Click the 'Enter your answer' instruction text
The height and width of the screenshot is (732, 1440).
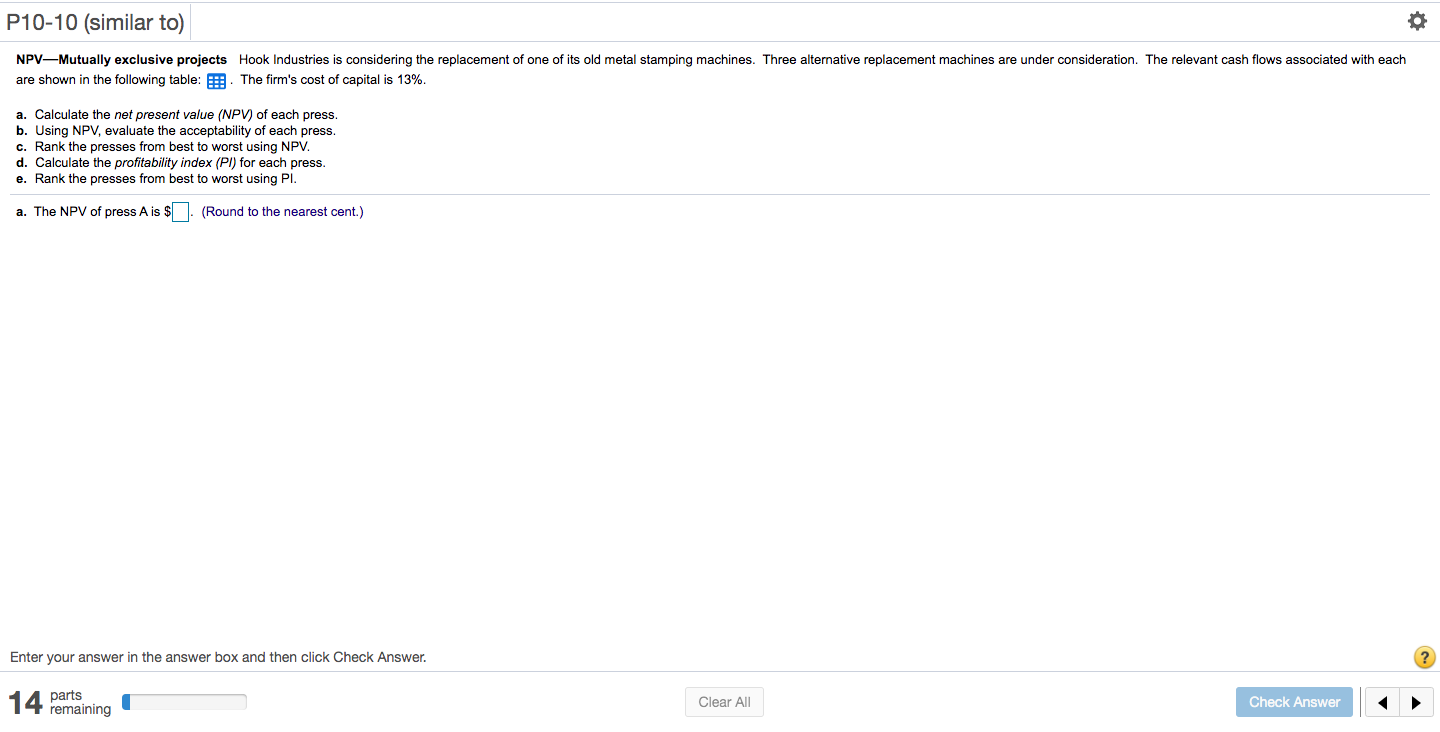click(x=218, y=657)
